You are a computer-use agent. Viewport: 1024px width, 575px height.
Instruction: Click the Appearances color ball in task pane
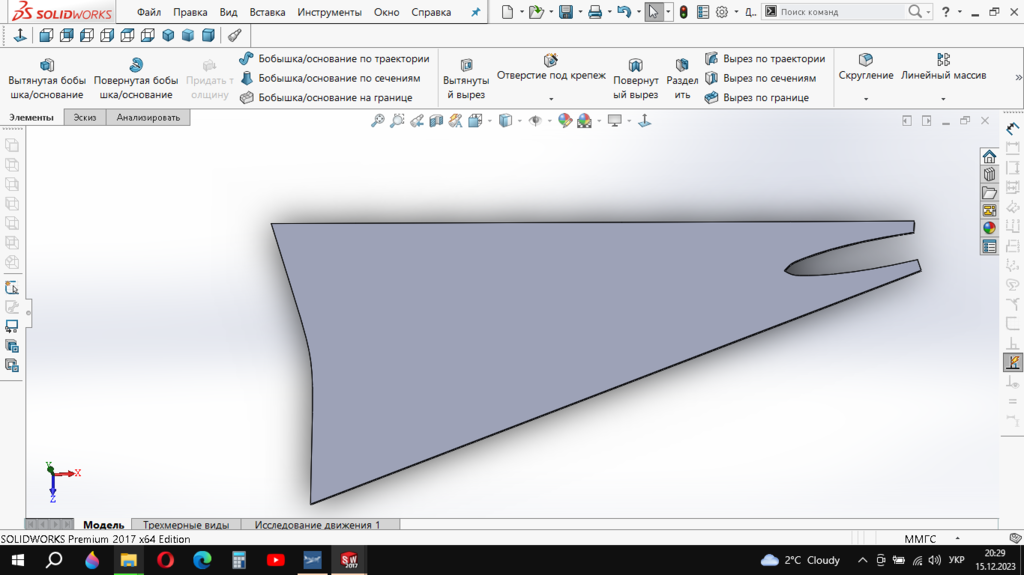989,228
